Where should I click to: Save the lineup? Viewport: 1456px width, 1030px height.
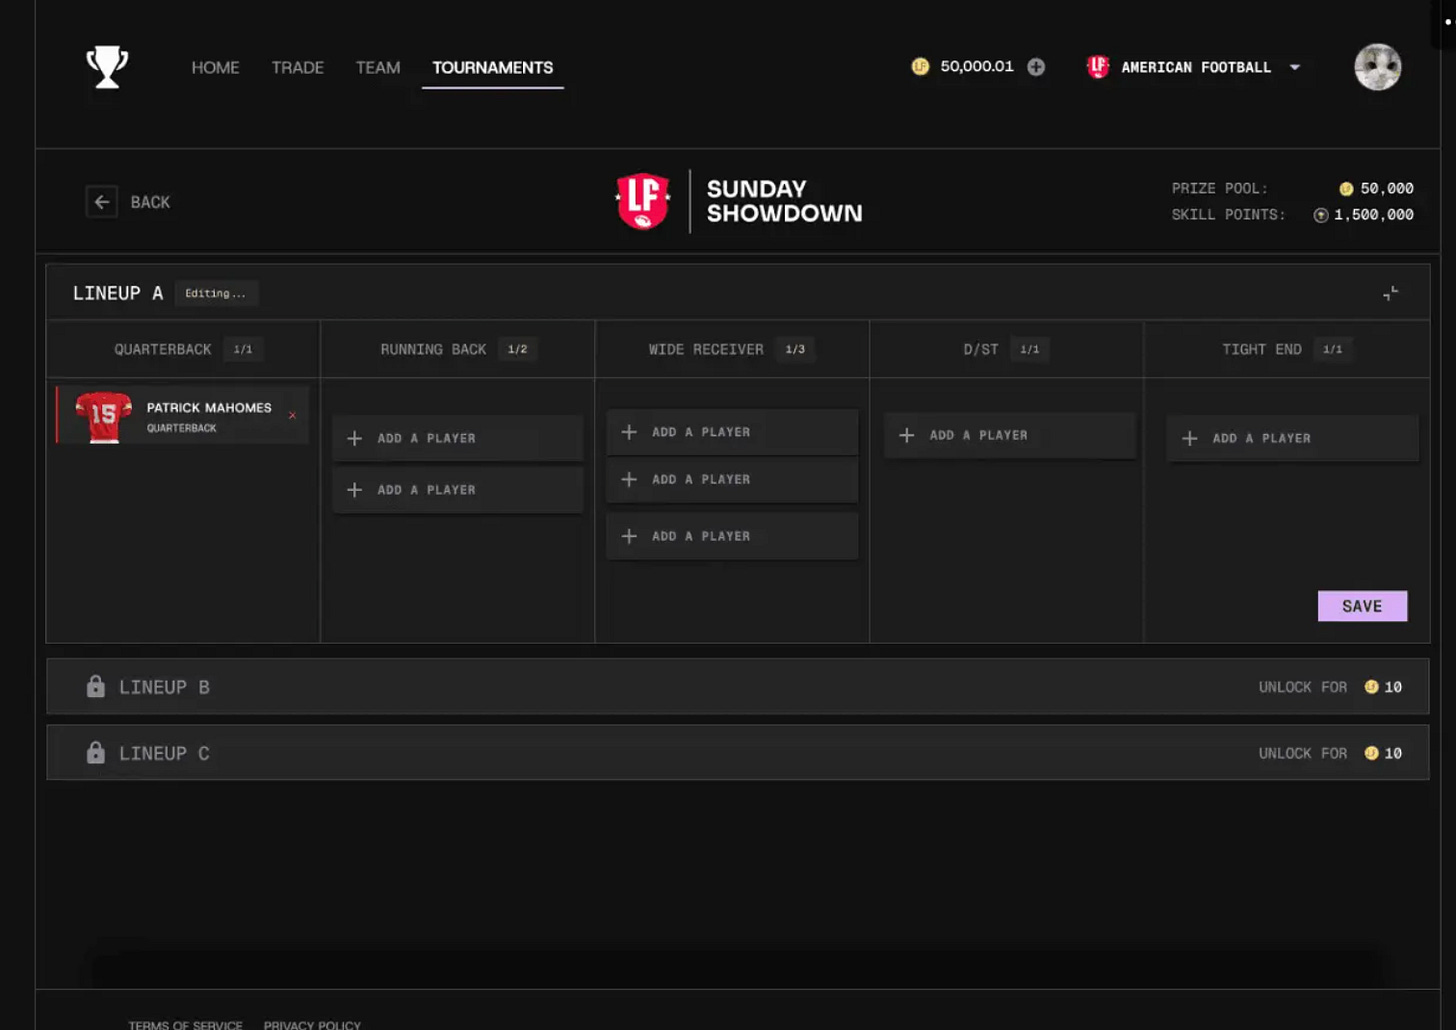pyautogui.click(x=1362, y=606)
